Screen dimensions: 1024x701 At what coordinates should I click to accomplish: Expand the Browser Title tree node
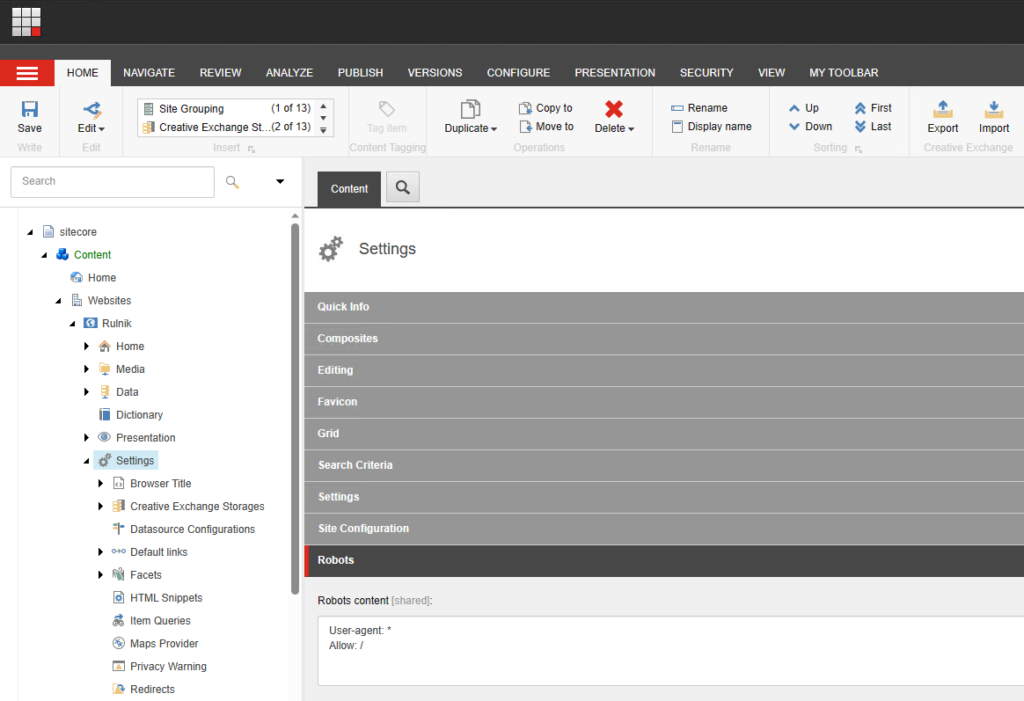[x=101, y=484]
